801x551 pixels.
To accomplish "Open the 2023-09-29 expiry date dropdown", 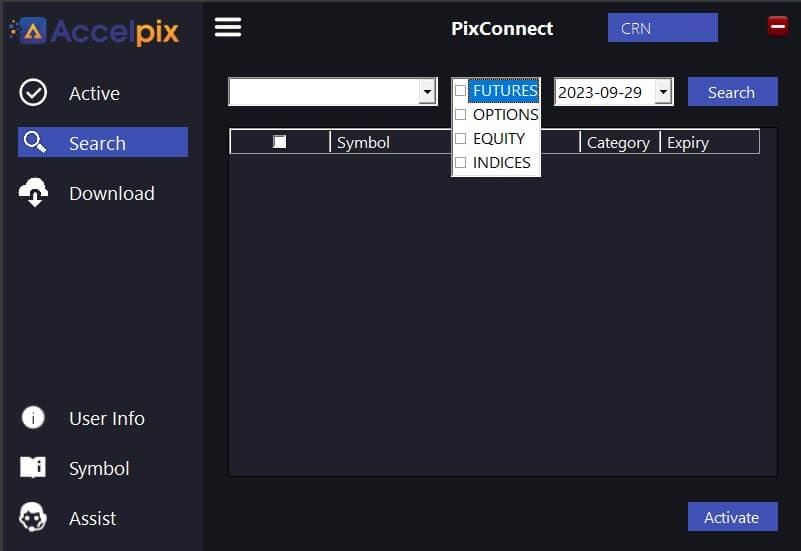I will tap(663, 92).
